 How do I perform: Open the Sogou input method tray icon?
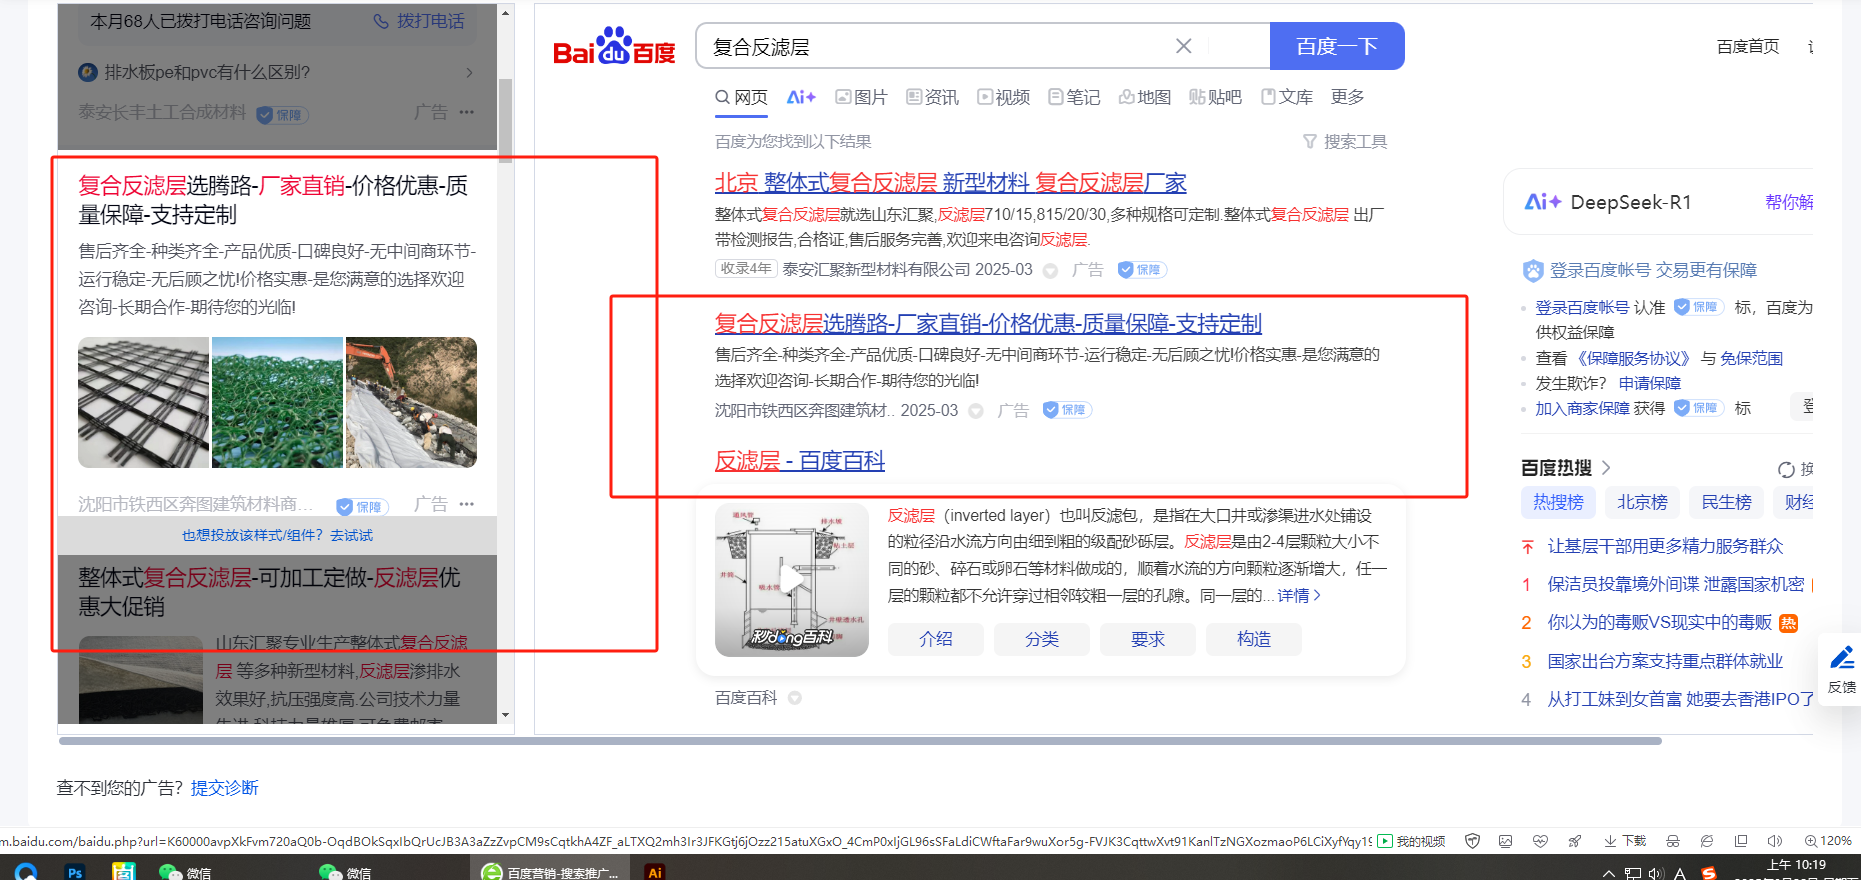point(1709,873)
